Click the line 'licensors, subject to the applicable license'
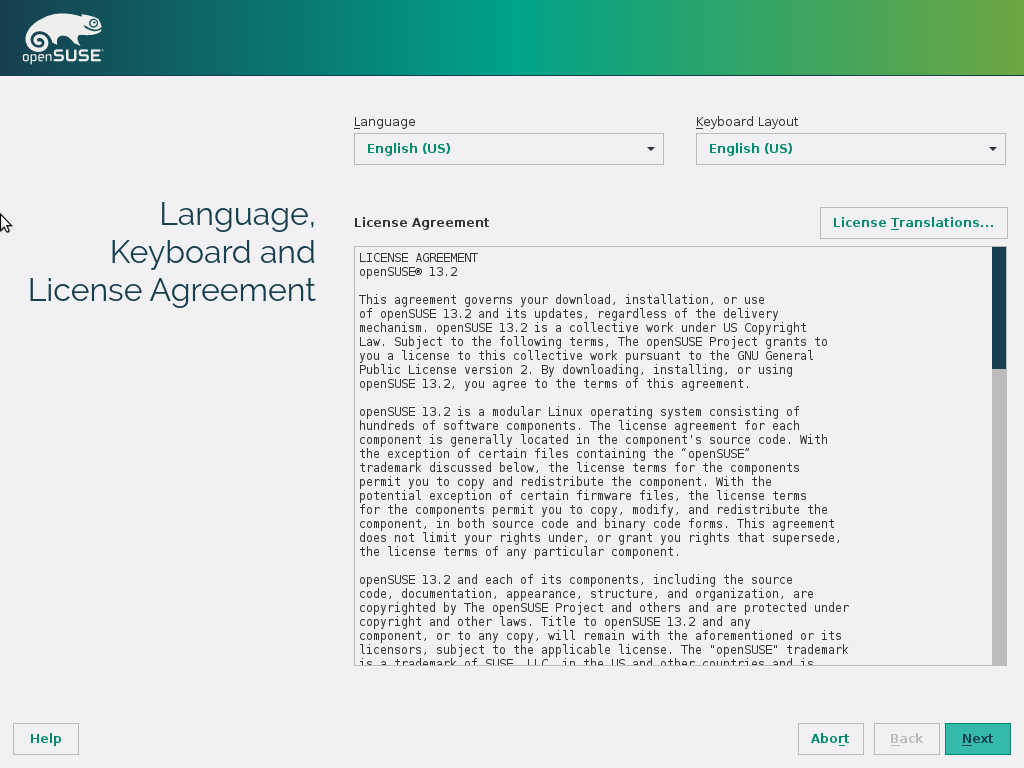 coord(603,650)
